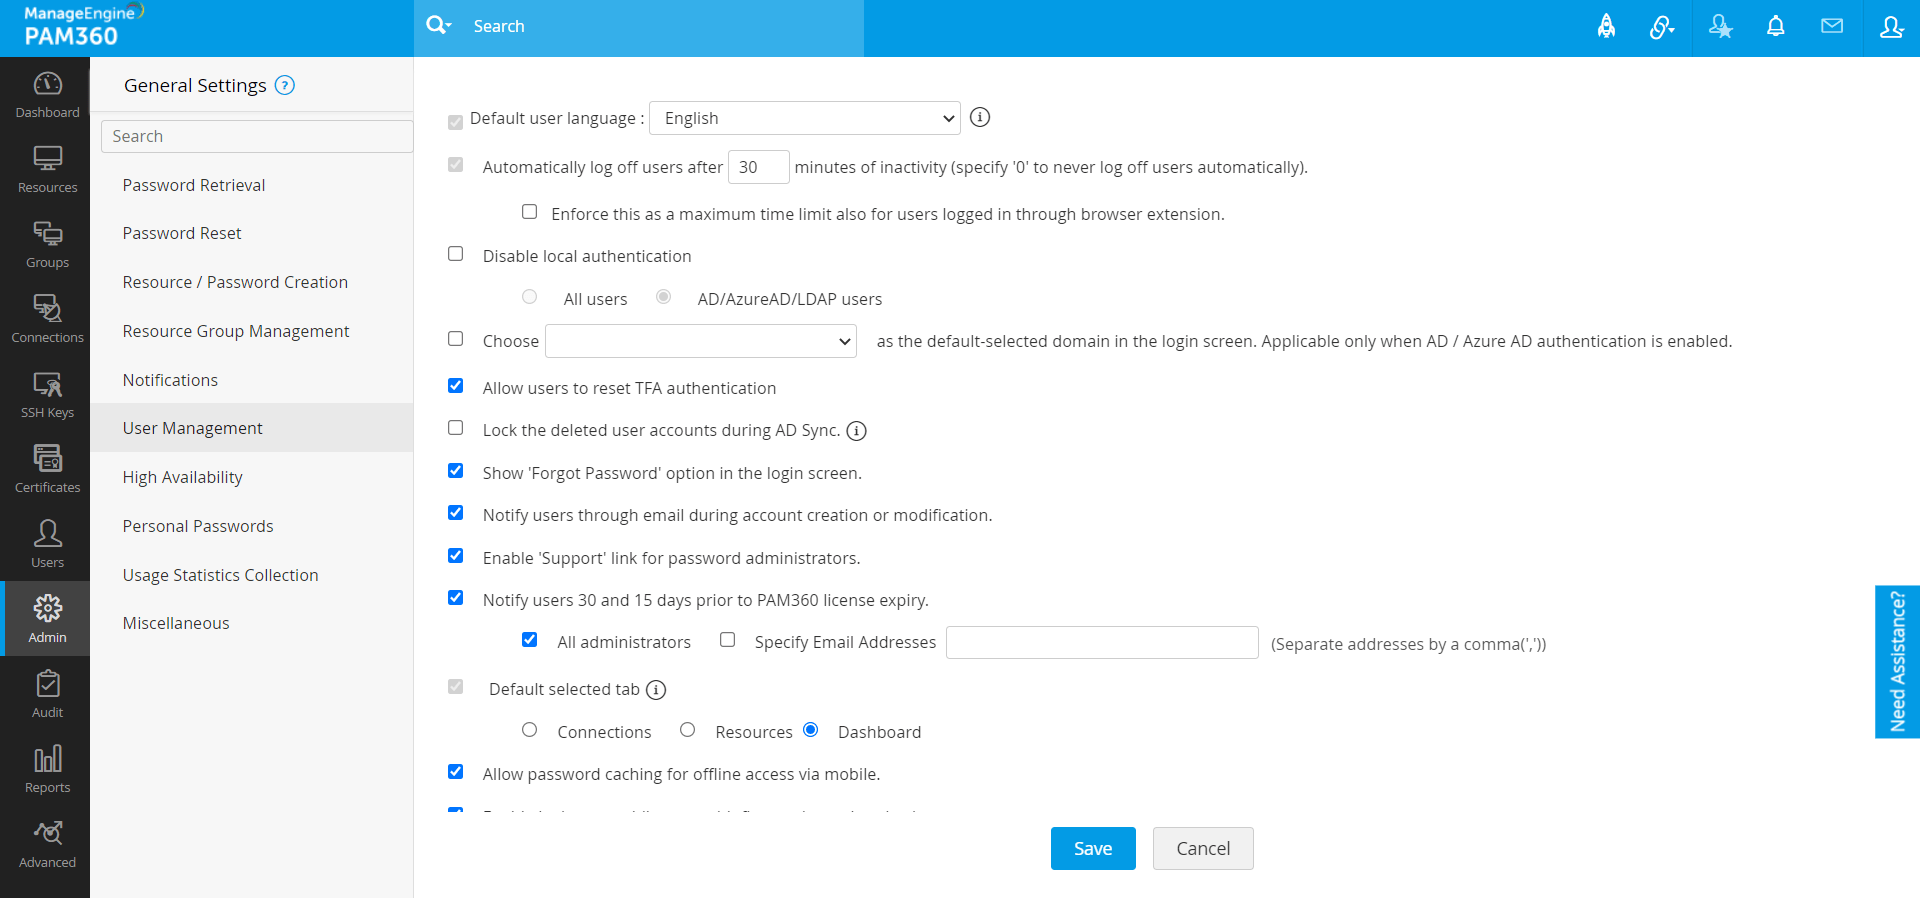Enable Disable local authentication checkbox
Screen dimensions: 1920x898
click(x=456, y=254)
